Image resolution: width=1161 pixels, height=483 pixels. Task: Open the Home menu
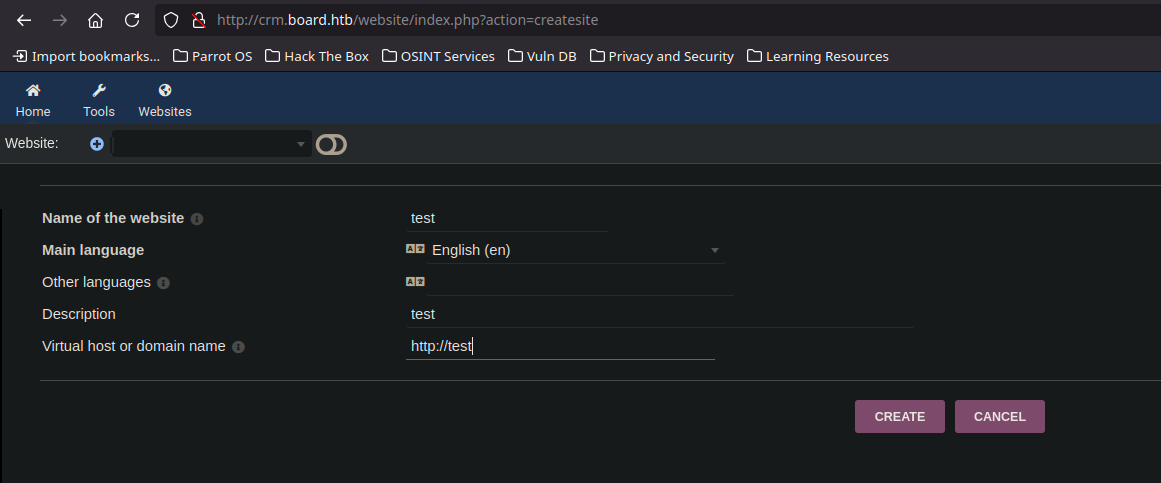click(x=33, y=100)
